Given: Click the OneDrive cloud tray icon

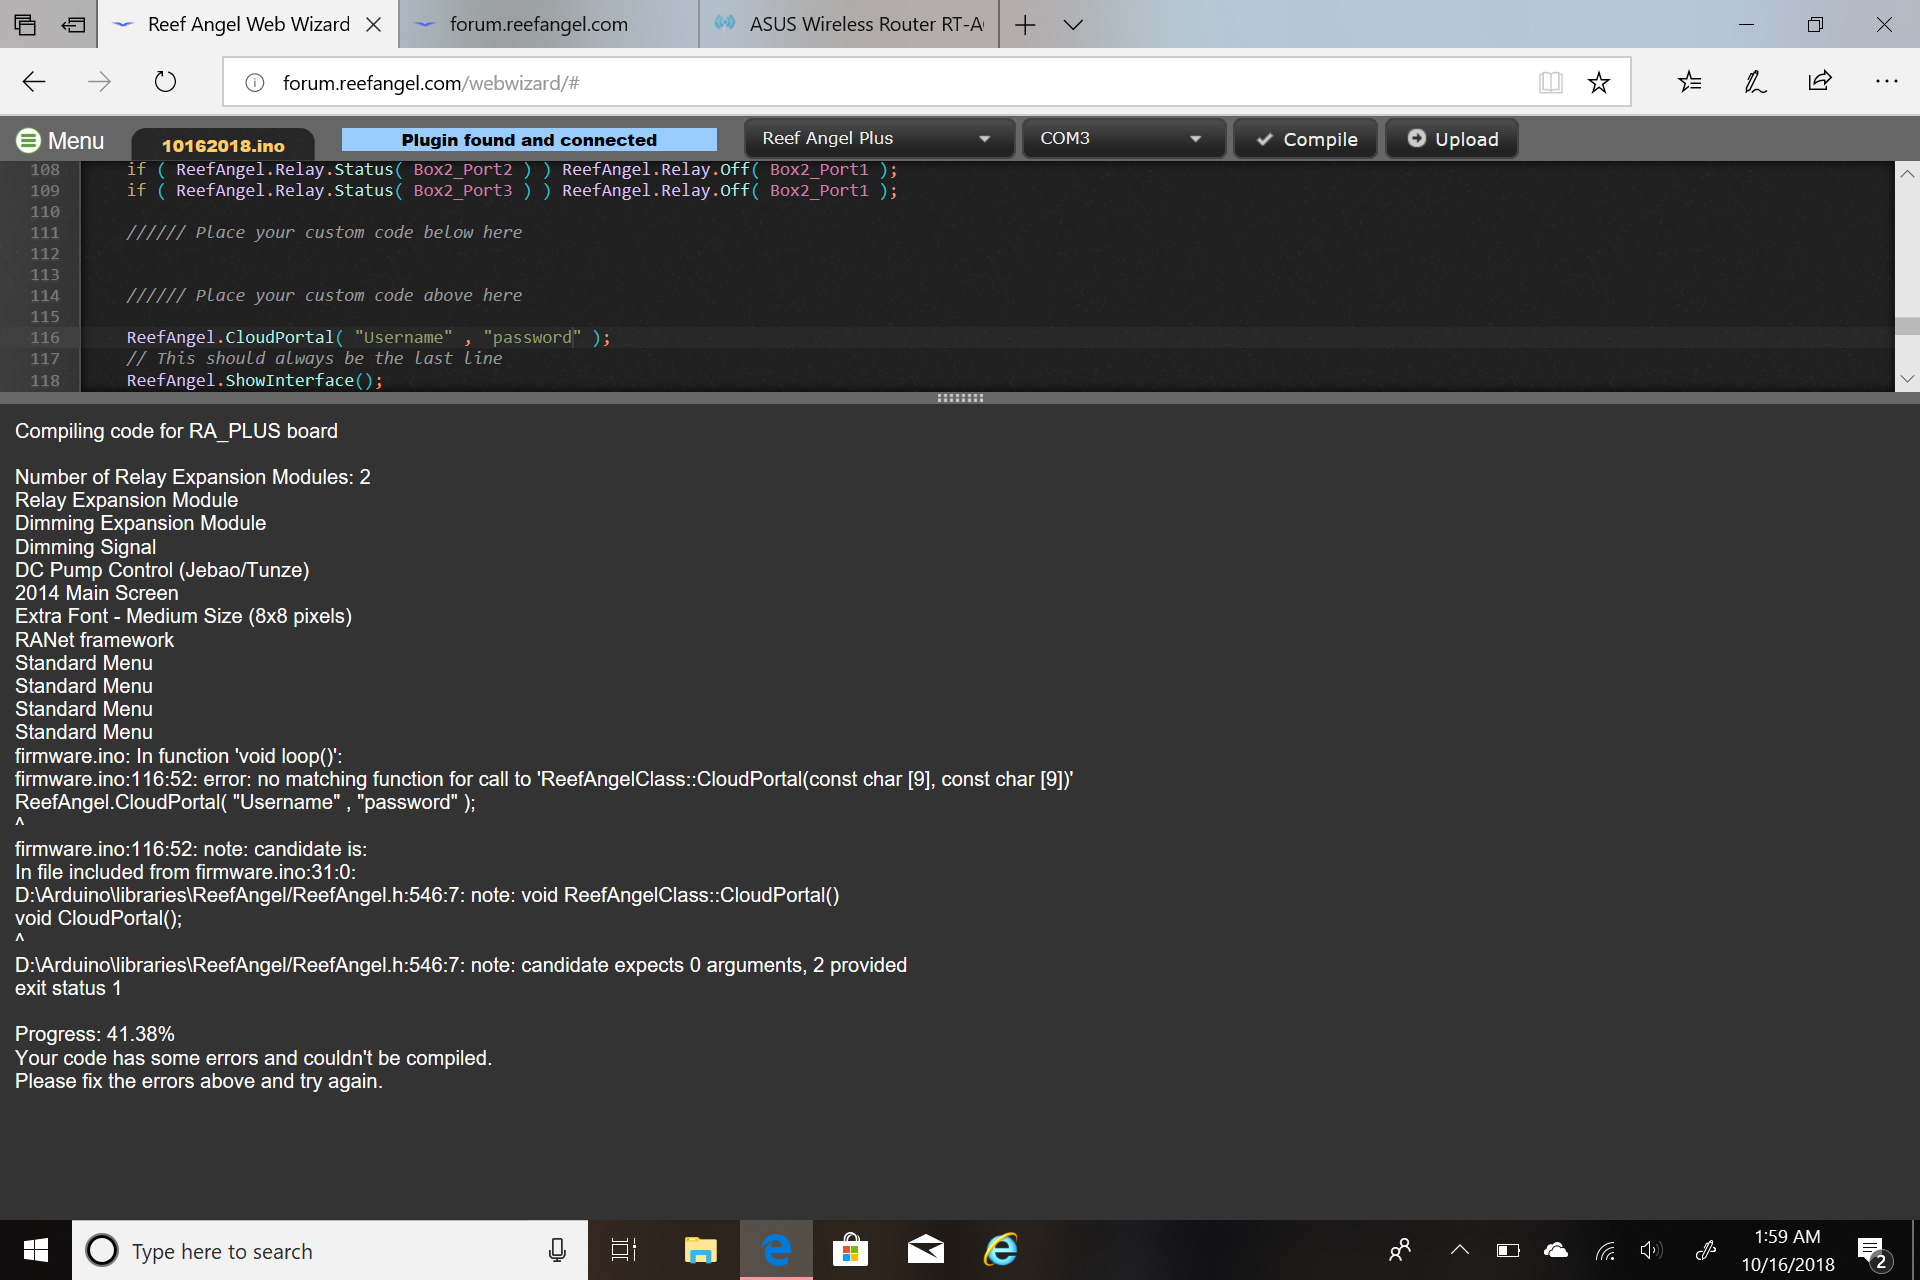Looking at the screenshot, I should point(1556,1250).
